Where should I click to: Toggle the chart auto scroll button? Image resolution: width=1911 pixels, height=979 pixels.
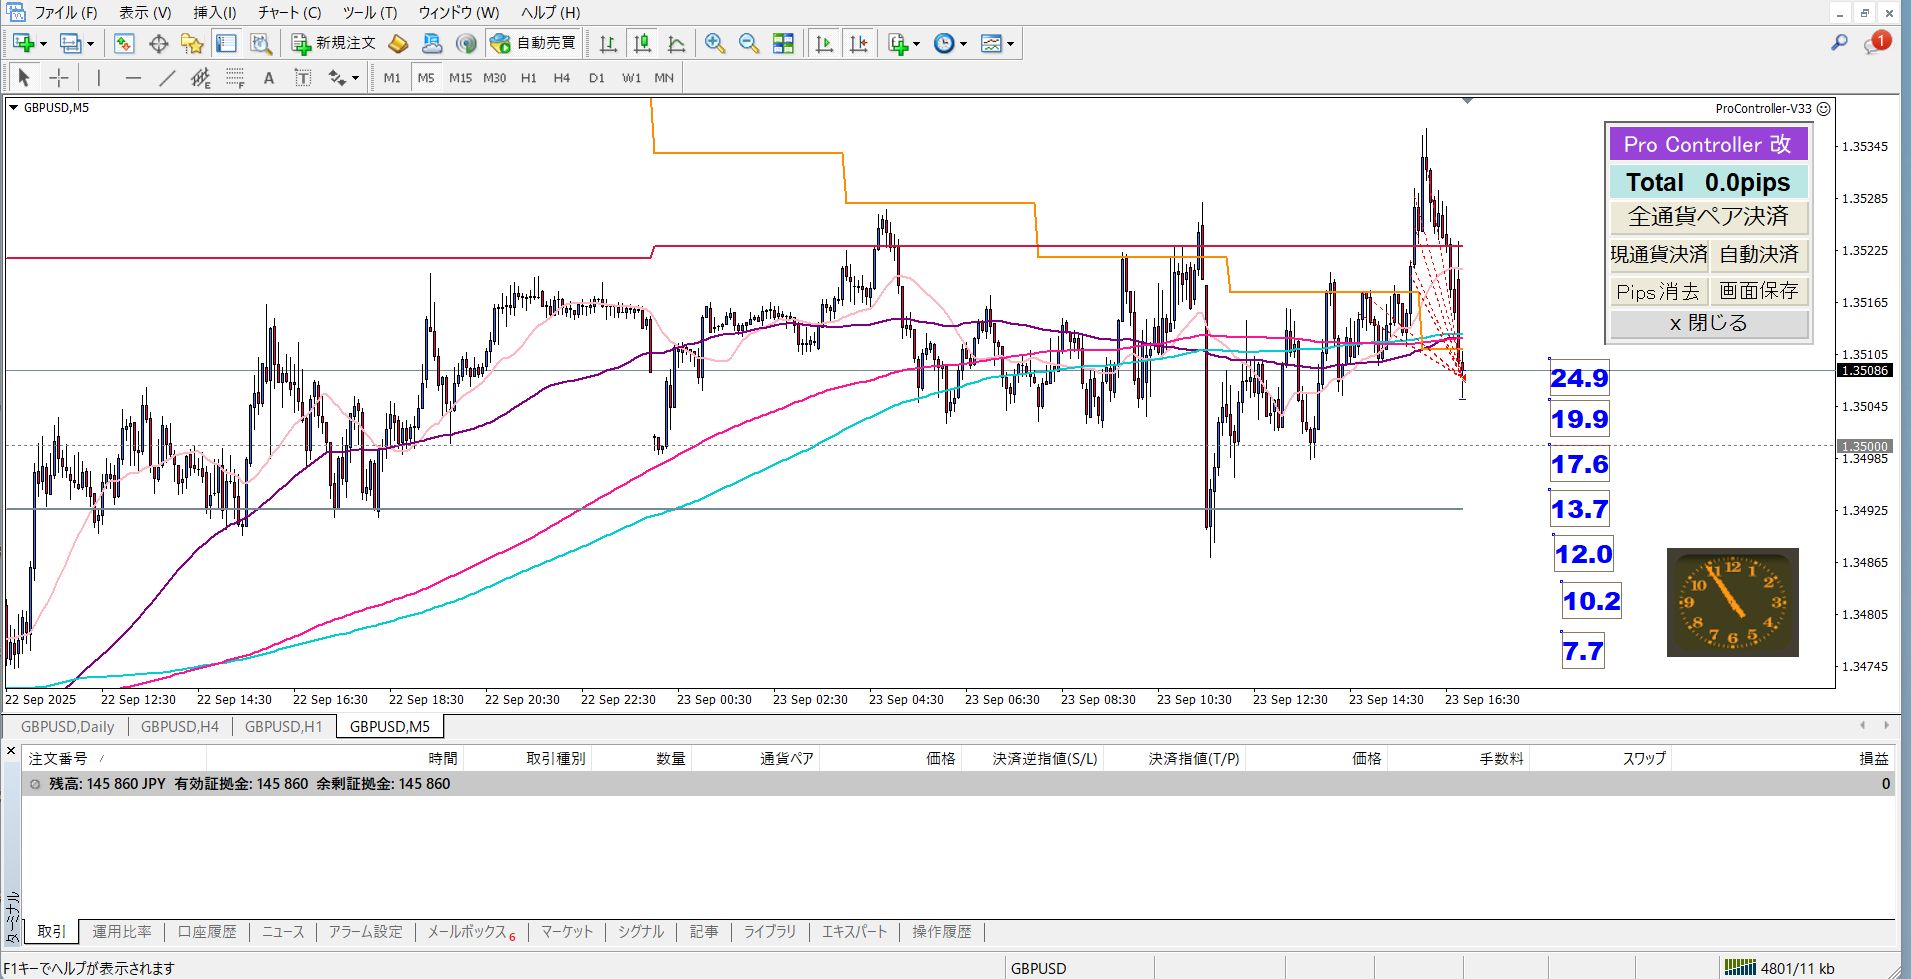pos(824,43)
